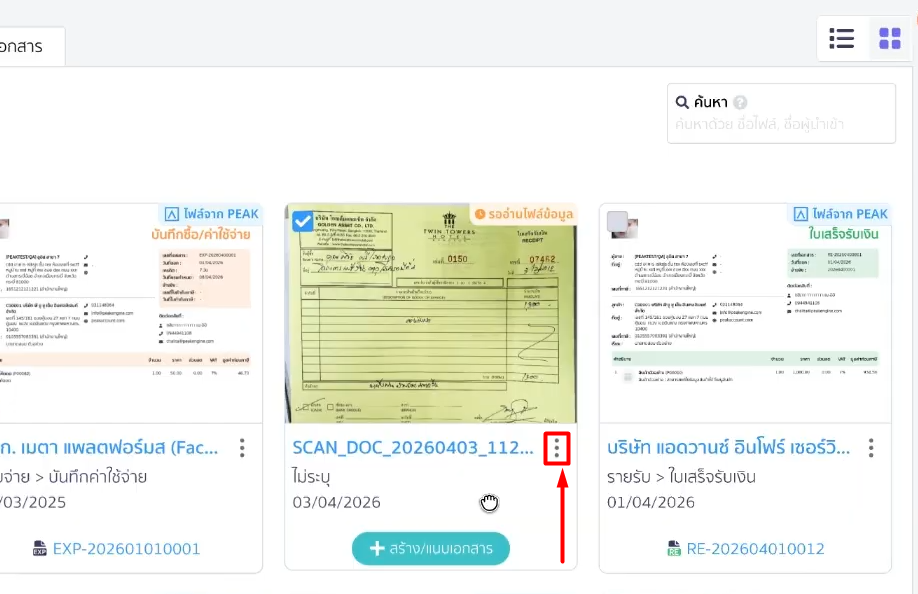
Task: Open the search help question-mark icon
Action: click(x=740, y=102)
